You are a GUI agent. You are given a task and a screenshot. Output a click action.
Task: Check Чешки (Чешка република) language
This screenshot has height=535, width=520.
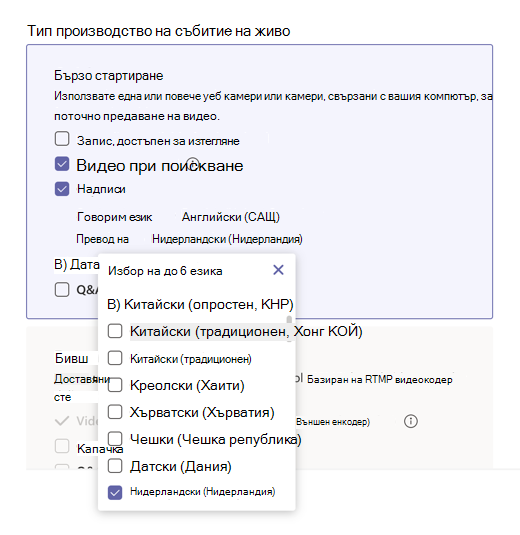[115, 439]
